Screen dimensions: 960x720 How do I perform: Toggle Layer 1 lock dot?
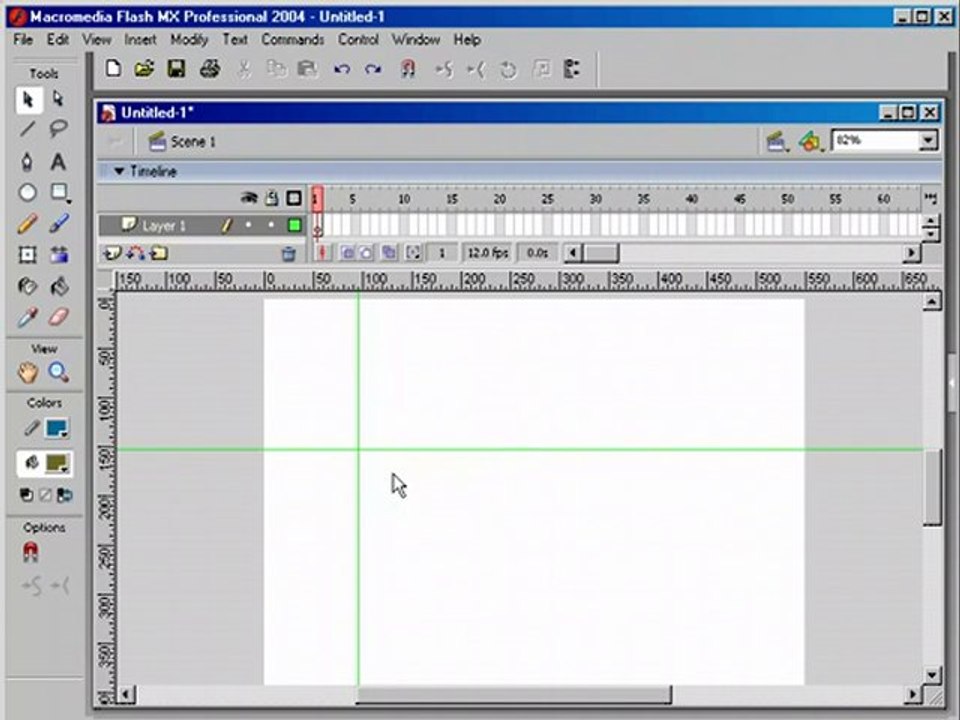click(x=271, y=225)
